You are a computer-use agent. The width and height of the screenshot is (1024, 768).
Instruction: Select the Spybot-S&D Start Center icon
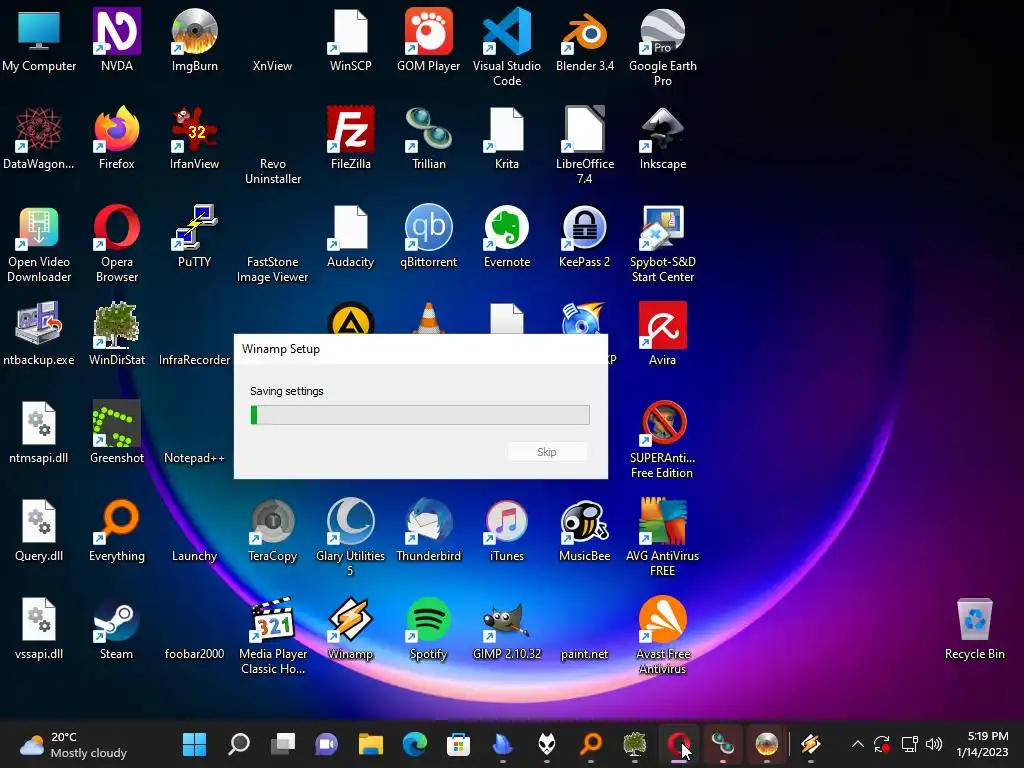click(662, 227)
